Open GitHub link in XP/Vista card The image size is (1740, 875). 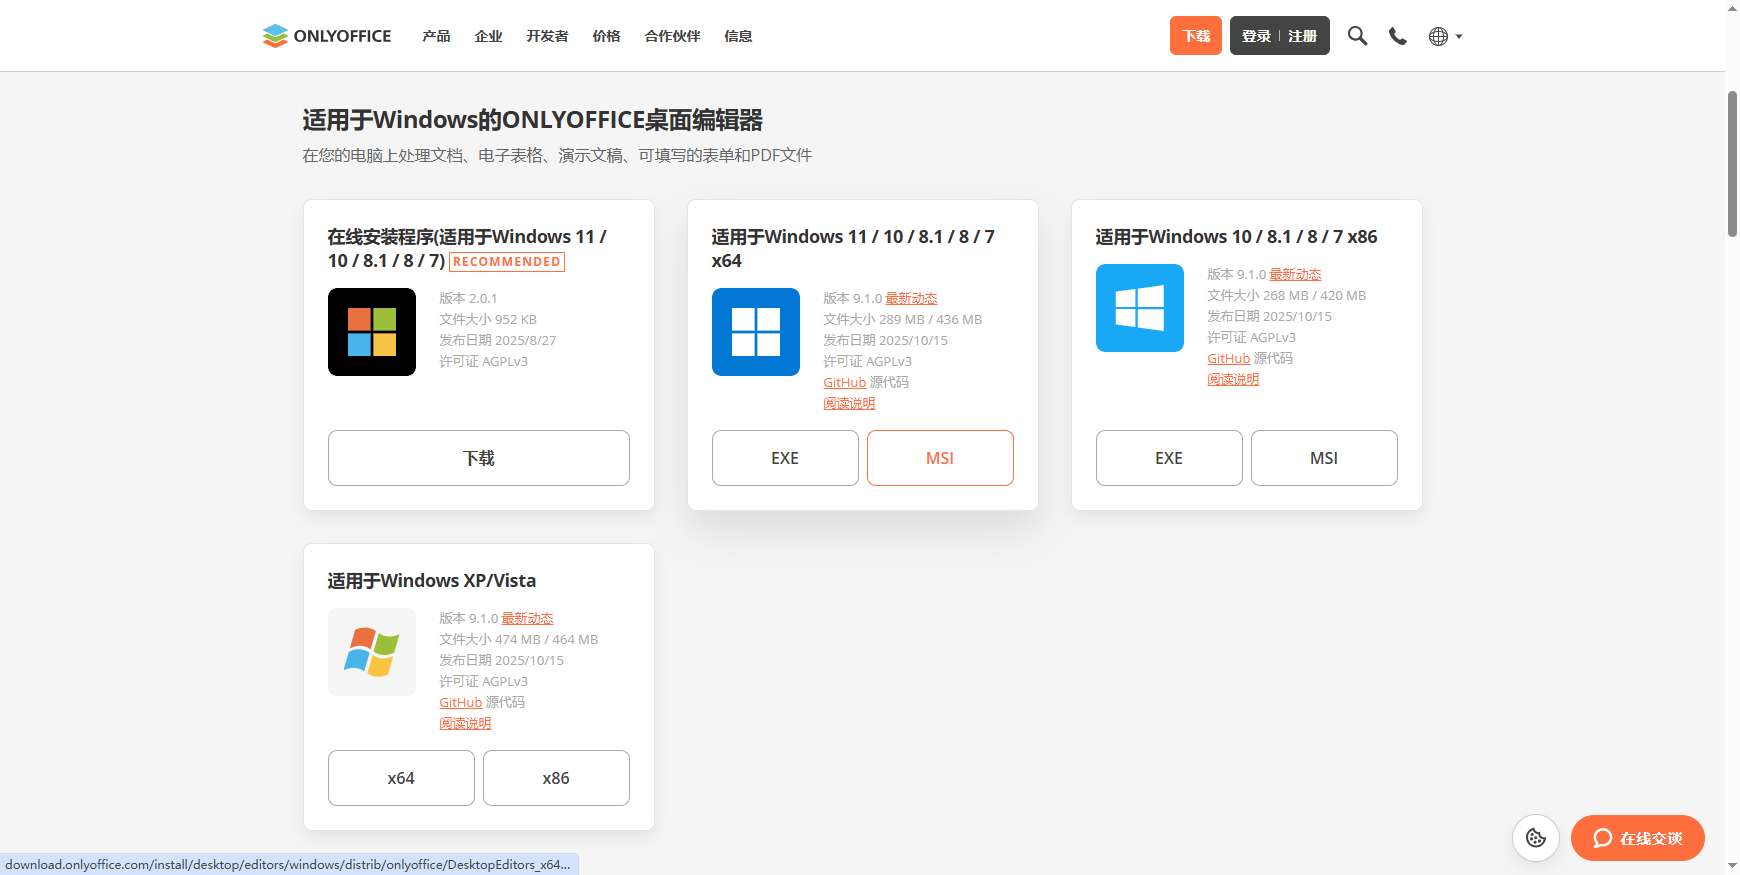click(x=461, y=703)
